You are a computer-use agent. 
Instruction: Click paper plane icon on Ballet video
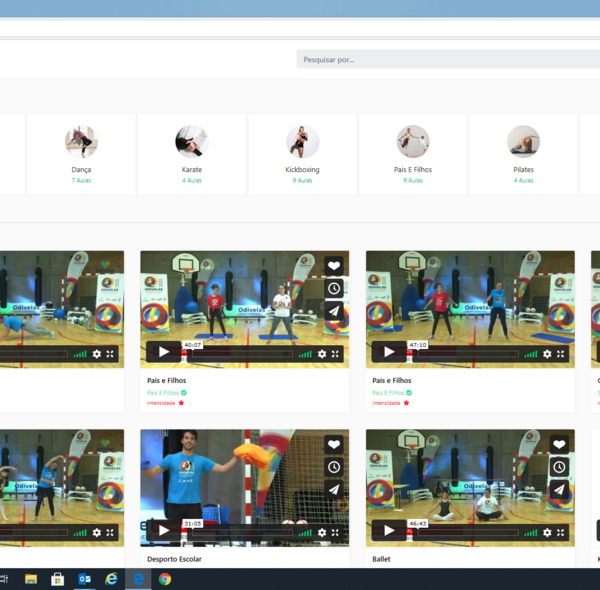(559, 490)
